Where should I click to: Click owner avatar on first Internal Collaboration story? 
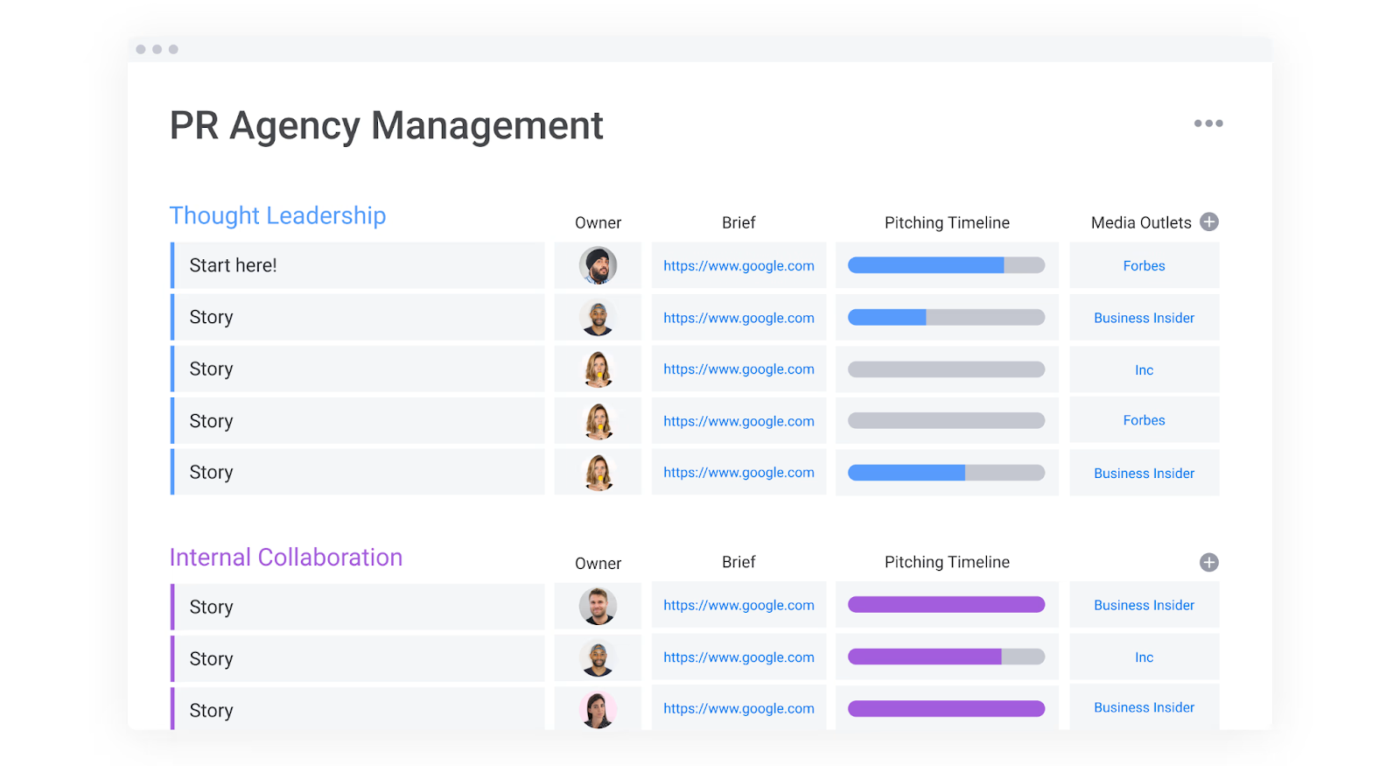pyautogui.click(x=598, y=606)
